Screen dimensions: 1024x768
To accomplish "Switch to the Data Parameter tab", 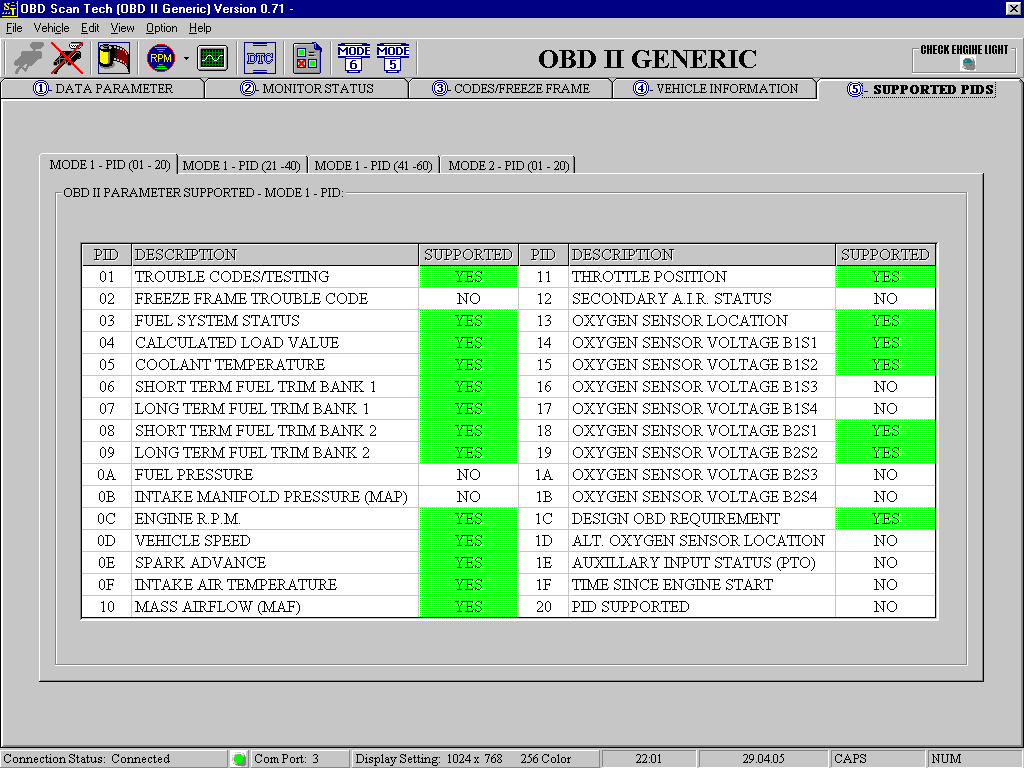I will pos(103,89).
